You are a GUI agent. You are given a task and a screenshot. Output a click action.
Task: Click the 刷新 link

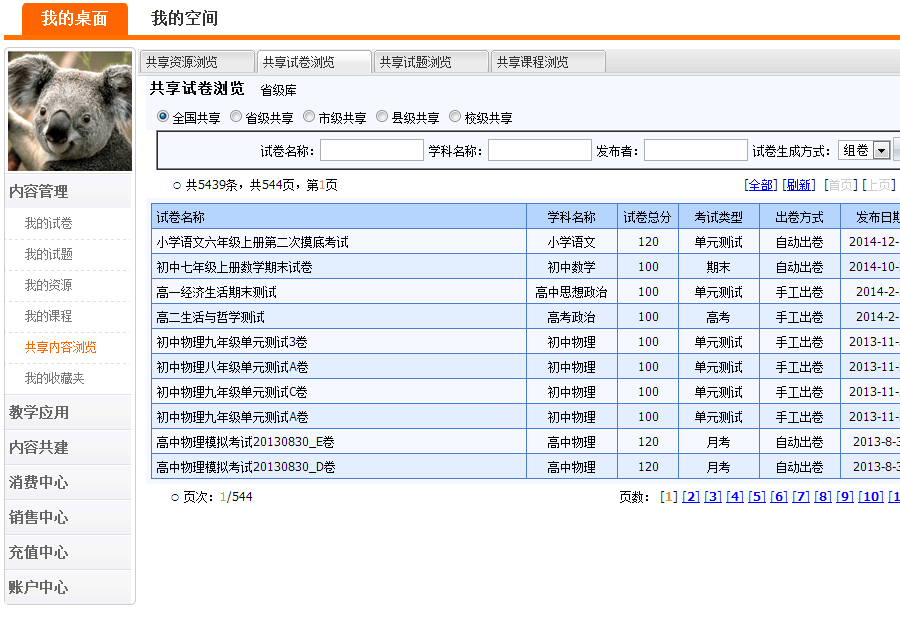pyautogui.click(x=798, y=185)
